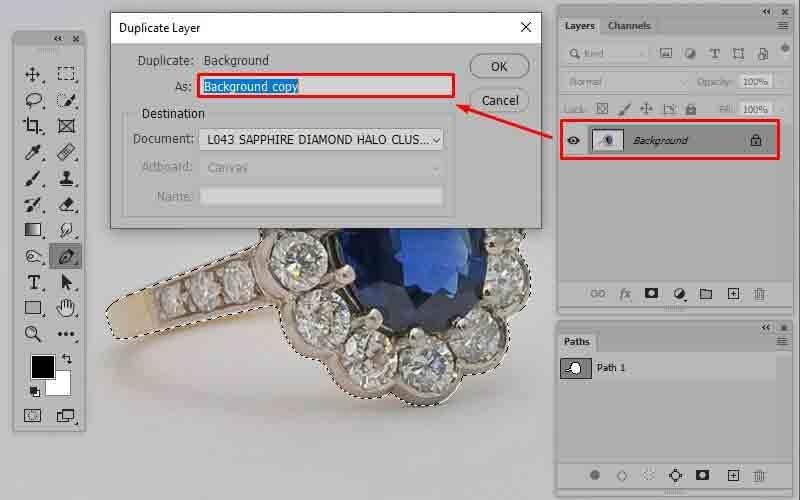Switch to the Paths tab

tap(577, 341)
